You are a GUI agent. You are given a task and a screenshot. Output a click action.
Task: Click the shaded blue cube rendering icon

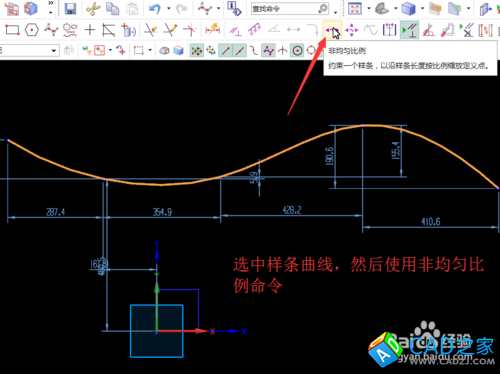click(x=408, y=9)
